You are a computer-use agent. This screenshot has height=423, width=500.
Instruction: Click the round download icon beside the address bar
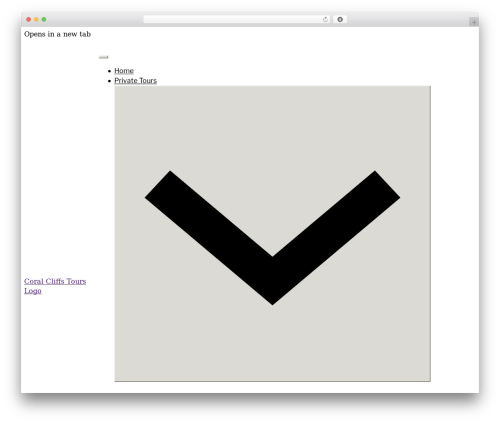340,20
